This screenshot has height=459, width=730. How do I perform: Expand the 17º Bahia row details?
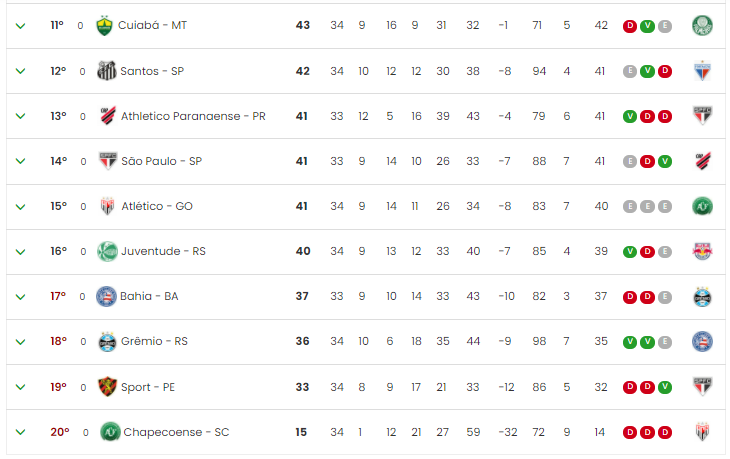[20, 297]
